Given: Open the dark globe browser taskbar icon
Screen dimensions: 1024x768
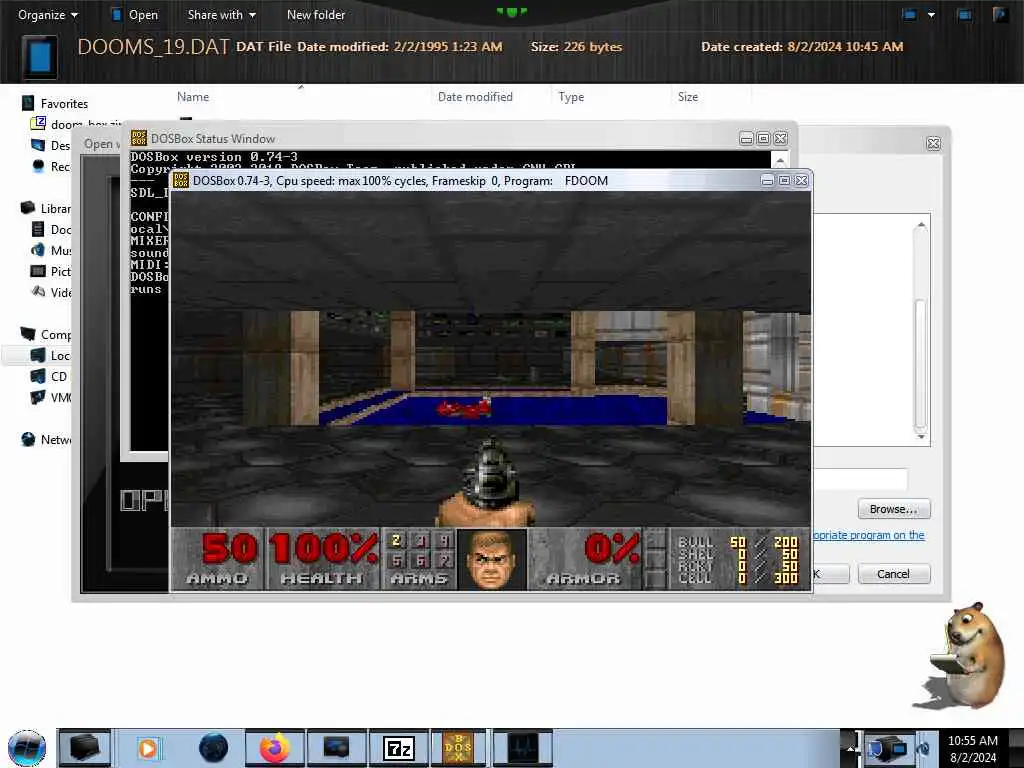Looking at the screenshot, I should pyautogui.click(x=214, y=748).
